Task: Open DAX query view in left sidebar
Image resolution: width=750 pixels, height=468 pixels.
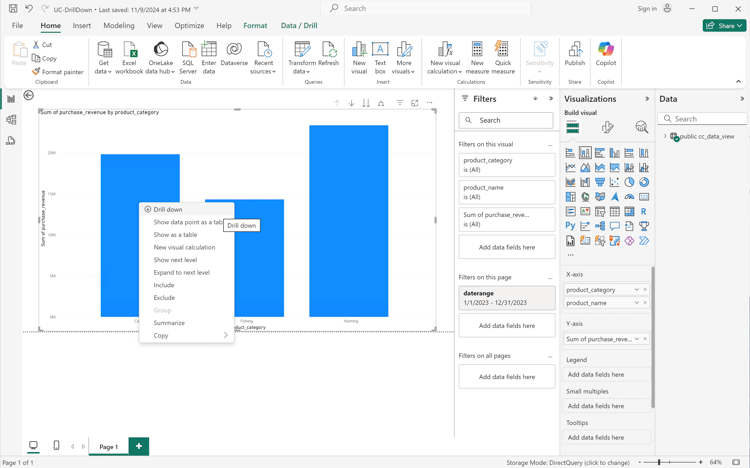Action: pos(11,141)
